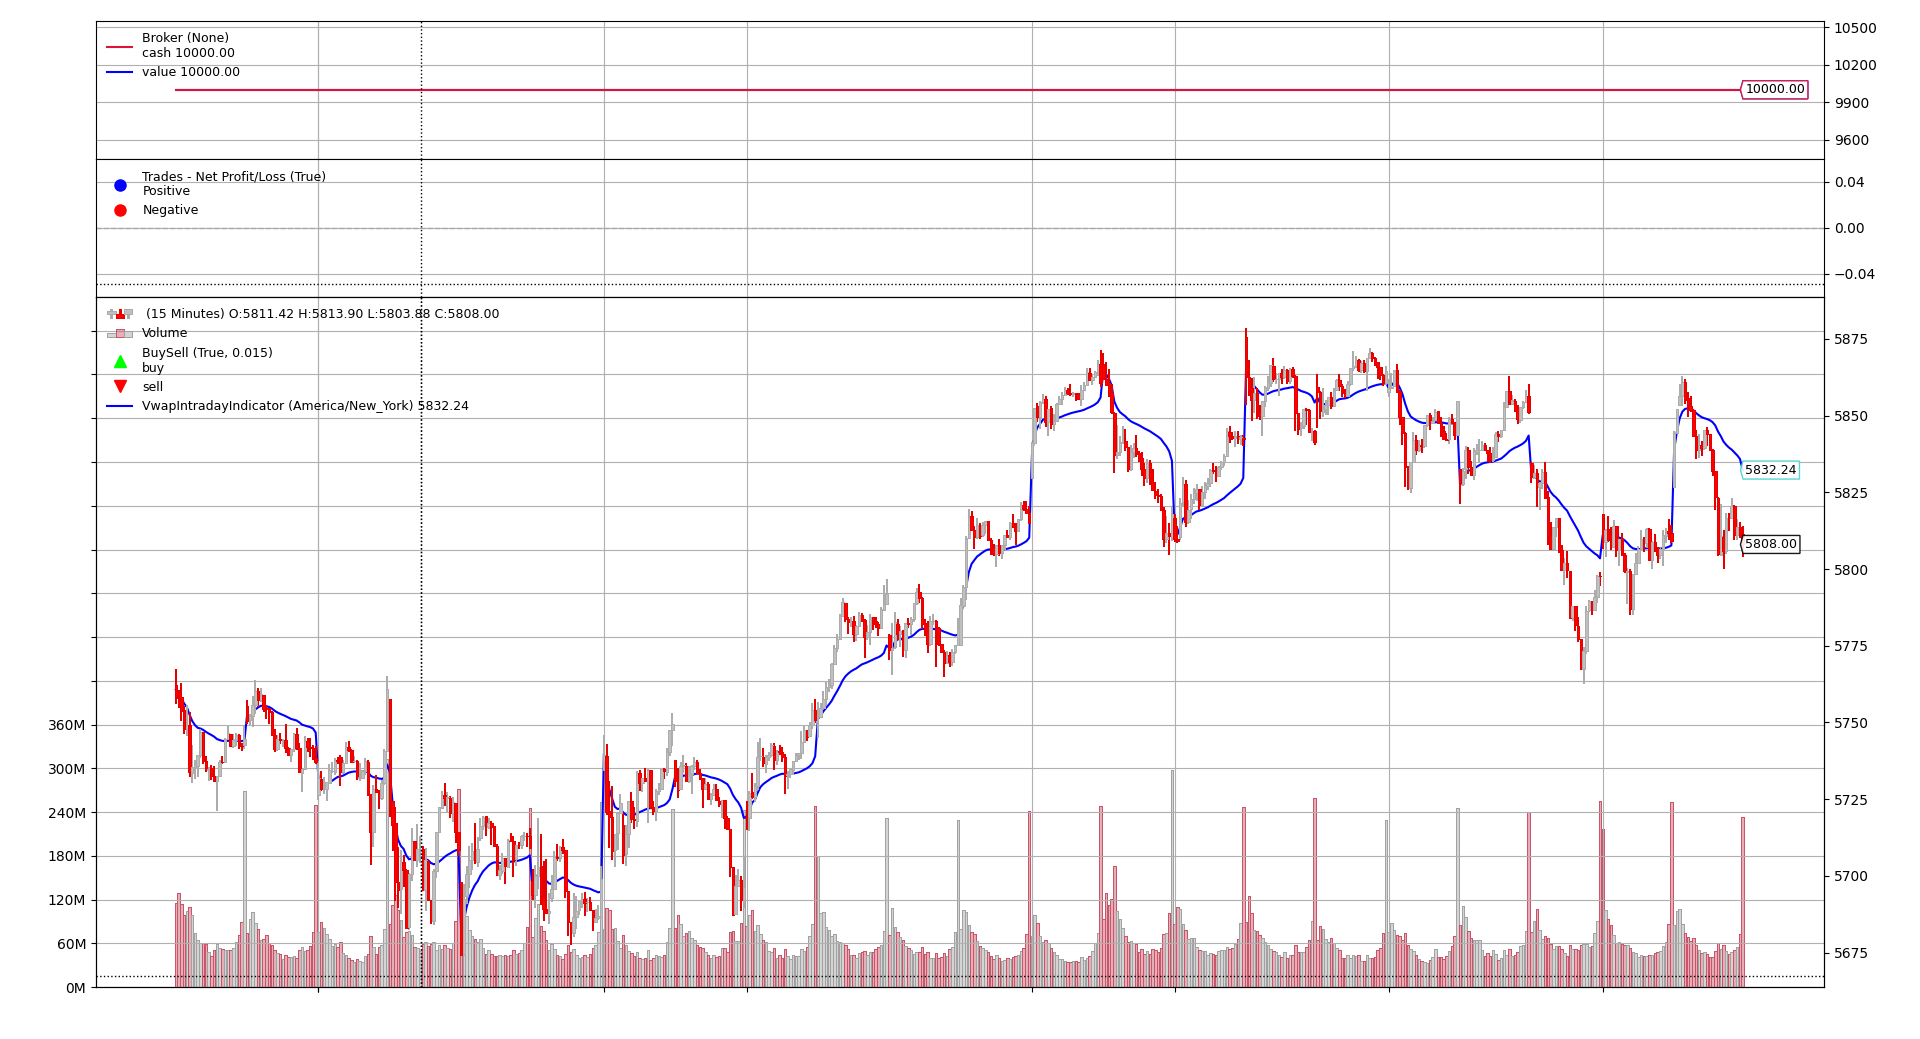
Task: Click the 9600 broker axis tick label
Action: tap(1851, 140)
